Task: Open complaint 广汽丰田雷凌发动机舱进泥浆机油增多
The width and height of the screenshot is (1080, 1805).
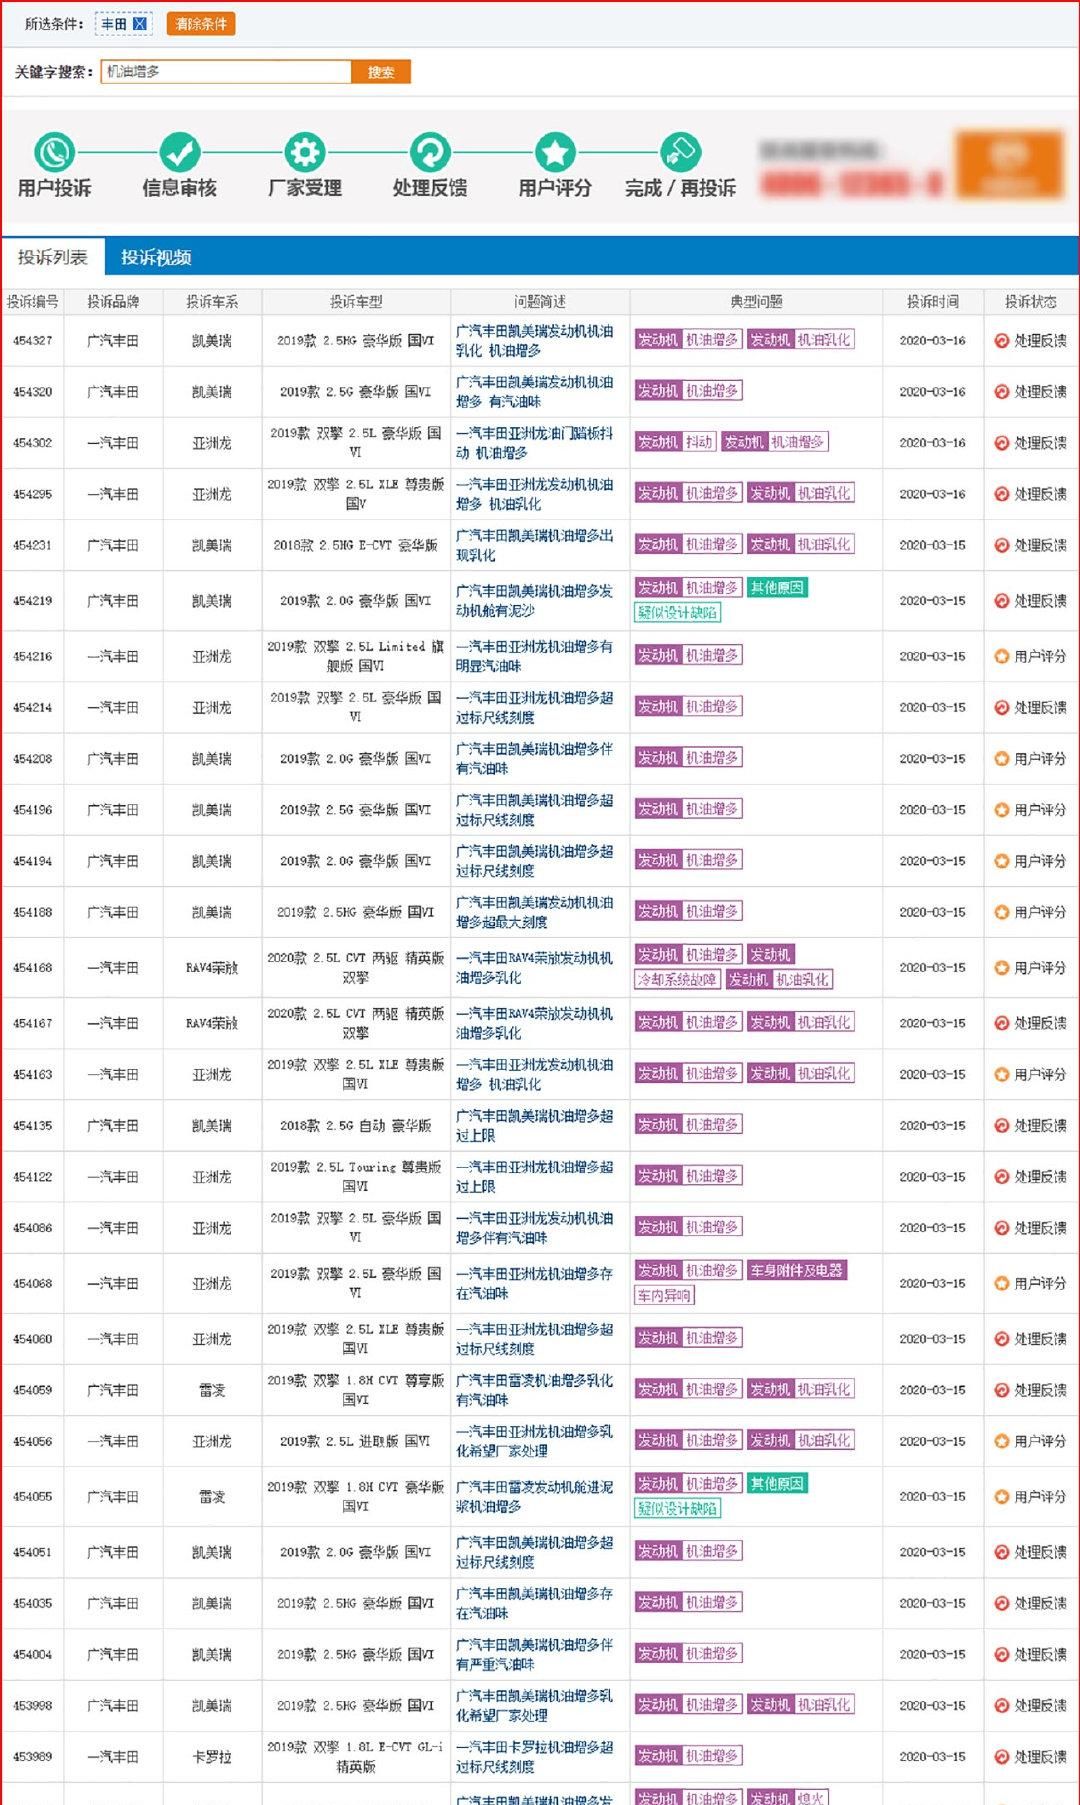Action: 535,1496
